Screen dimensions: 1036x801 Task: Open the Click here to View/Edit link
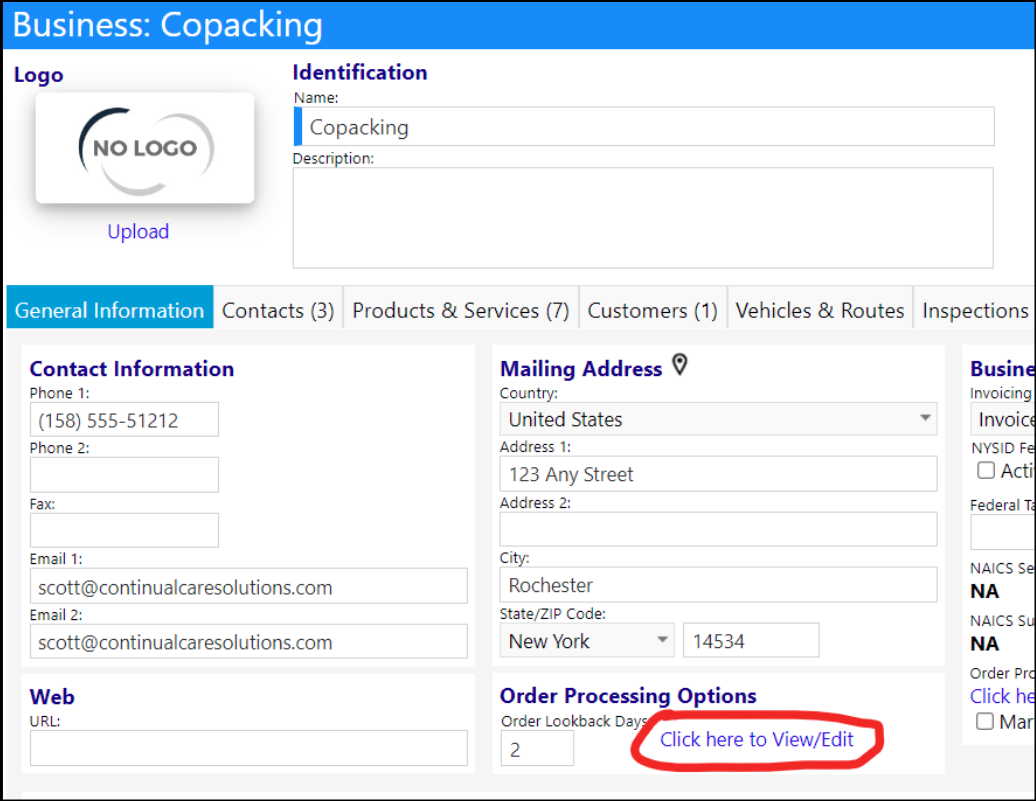(x=757, y=739)
